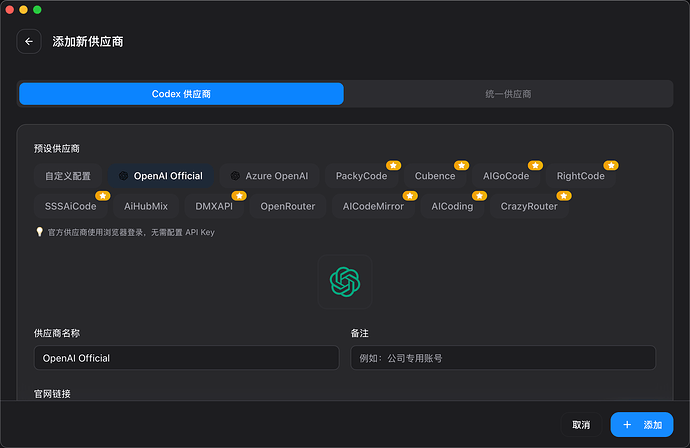Click the 添加新供应商 title
This screenshot has height=448, width=690.
point(88,42)
